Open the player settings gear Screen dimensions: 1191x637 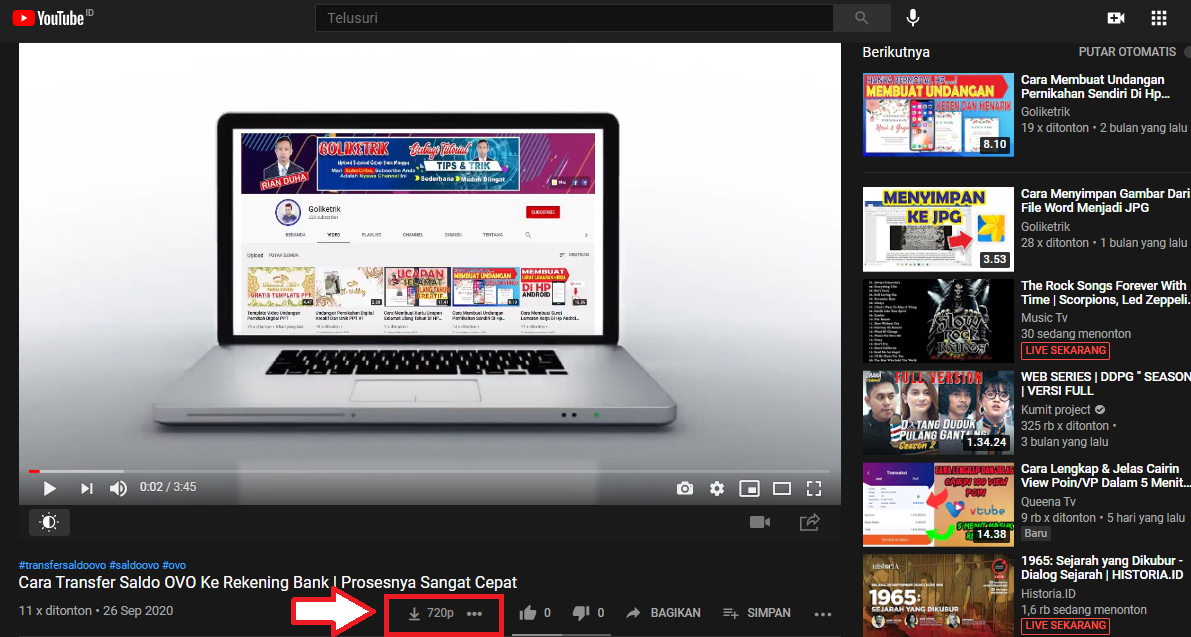717,488
